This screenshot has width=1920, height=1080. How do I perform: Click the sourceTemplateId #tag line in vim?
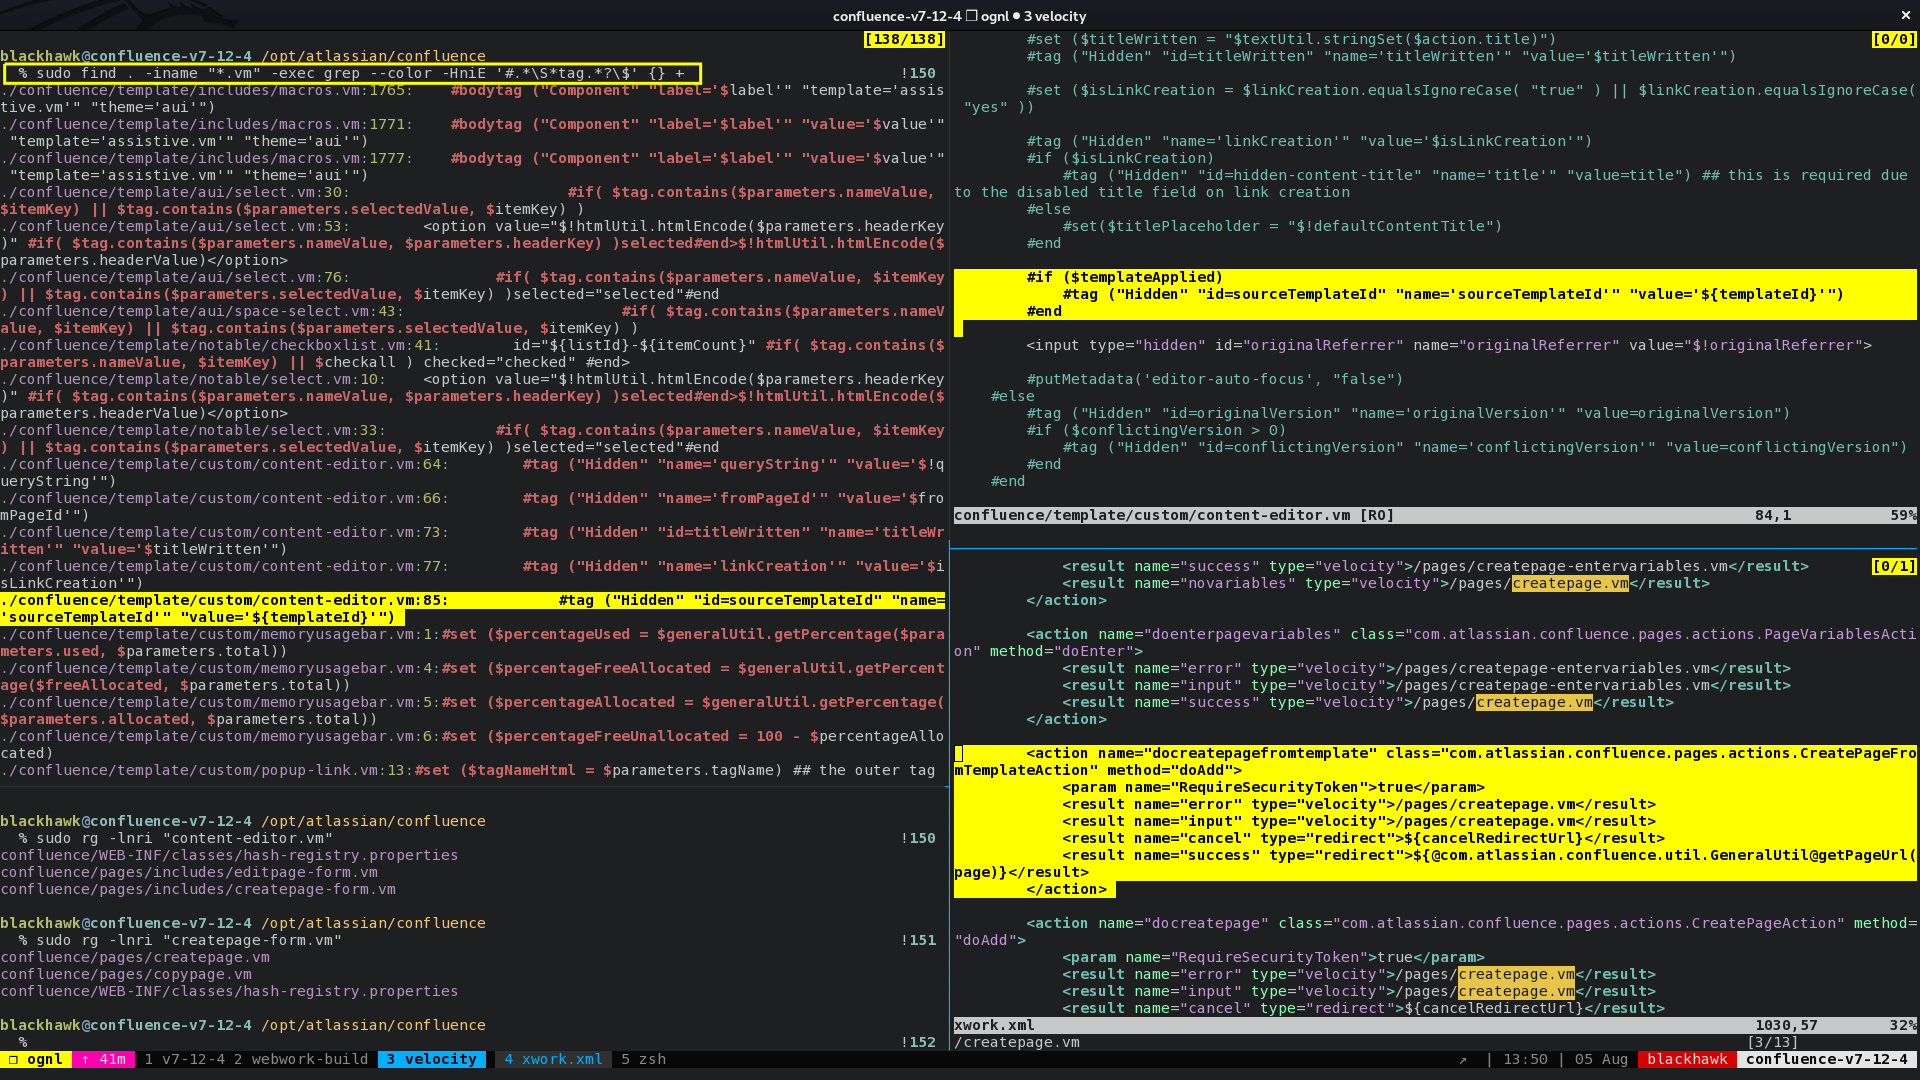point(1453,294)
